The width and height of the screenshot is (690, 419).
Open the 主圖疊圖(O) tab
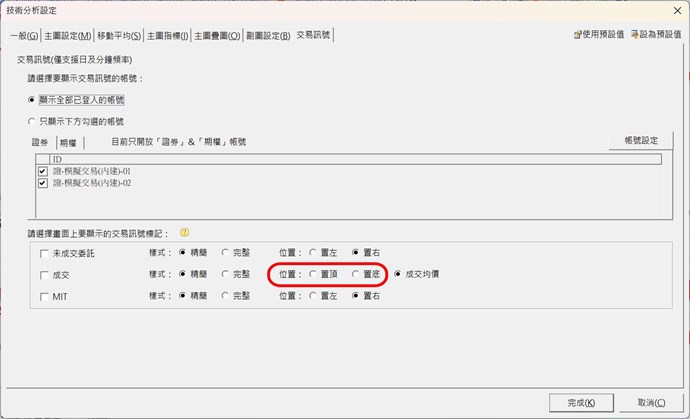pyautogui.click(x=217, y=36)
